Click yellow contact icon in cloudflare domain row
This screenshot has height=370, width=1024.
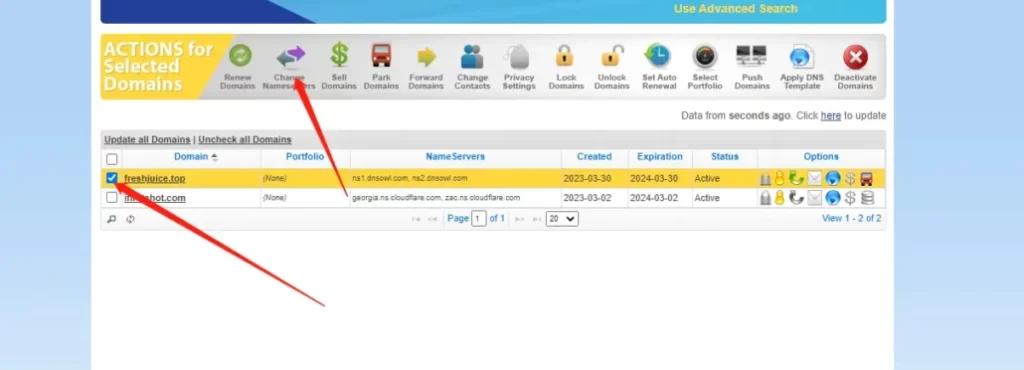(779, 198)
